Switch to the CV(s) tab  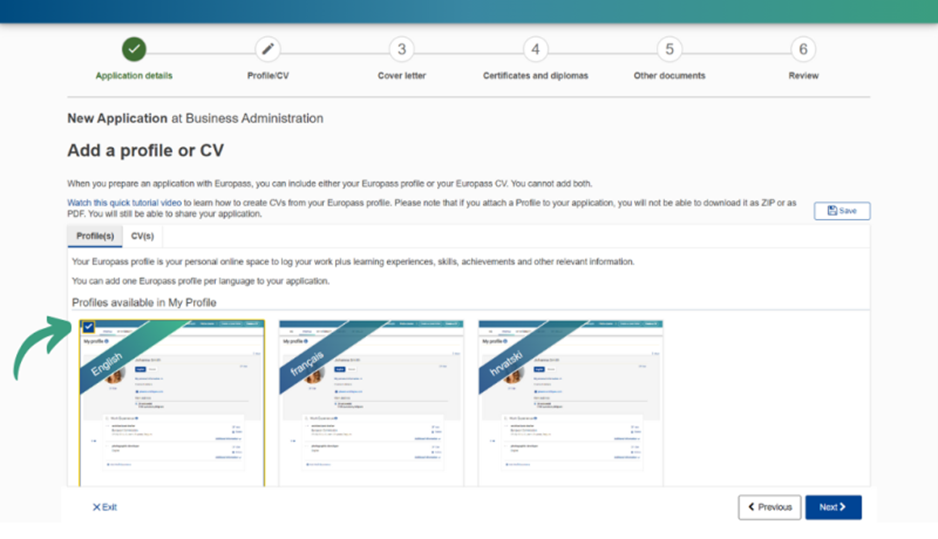(x=142, y=236)
